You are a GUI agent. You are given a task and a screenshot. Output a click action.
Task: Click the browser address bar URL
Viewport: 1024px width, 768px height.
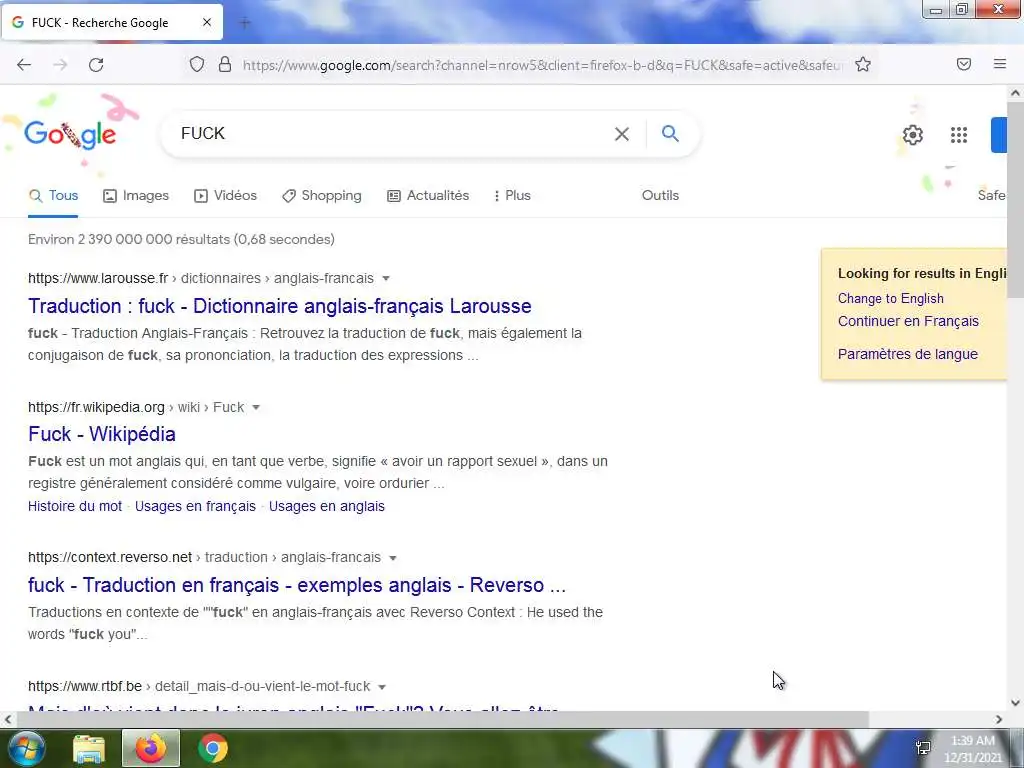pos(542,65)
